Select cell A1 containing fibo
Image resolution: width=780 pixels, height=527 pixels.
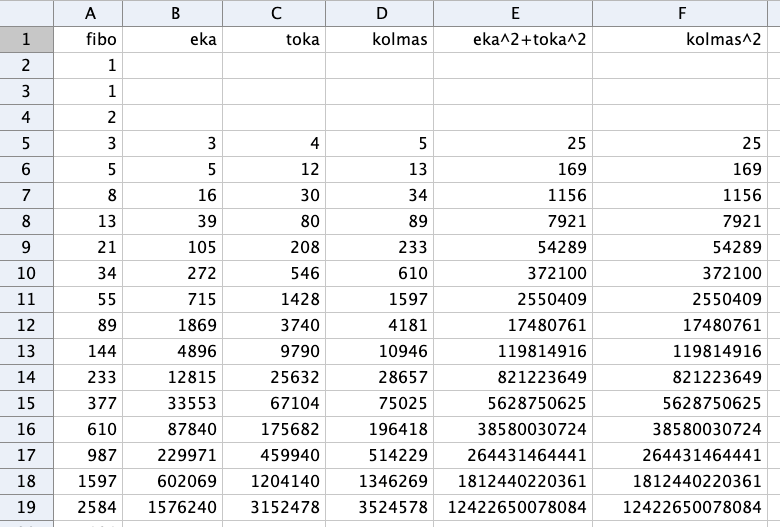tap(91, 40)
